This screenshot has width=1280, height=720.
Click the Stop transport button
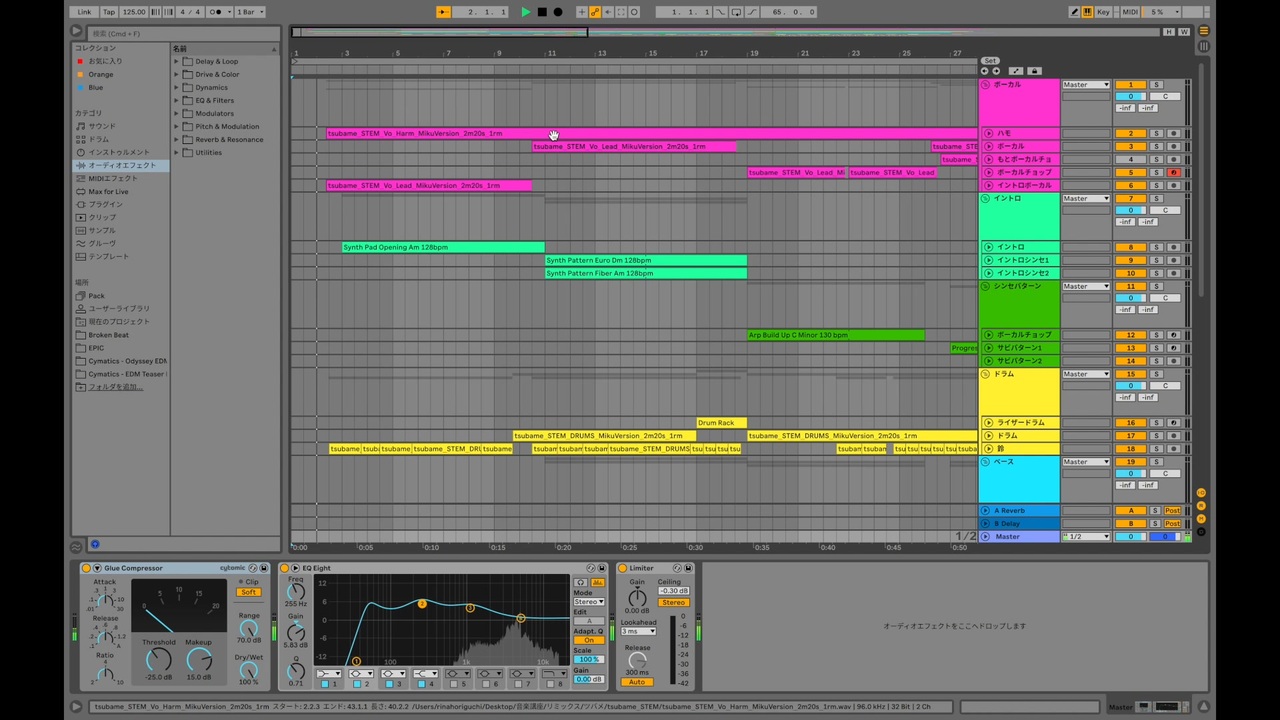tap(542, 12)
